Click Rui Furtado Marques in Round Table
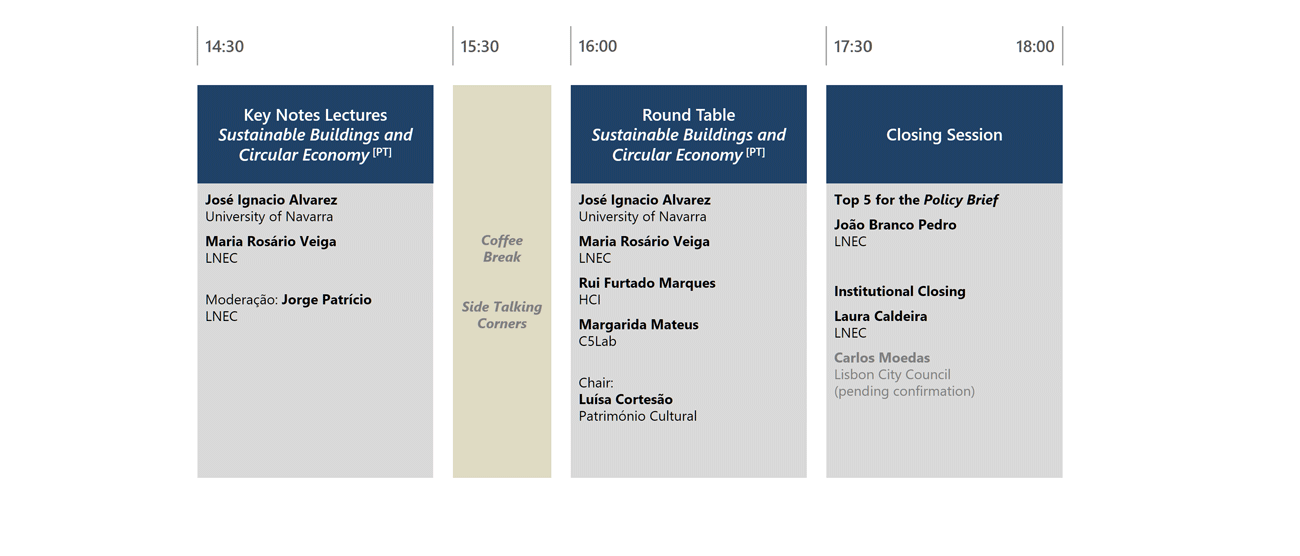The width and height of the screenshot is (1300, 556). click(x=647, y=283)
